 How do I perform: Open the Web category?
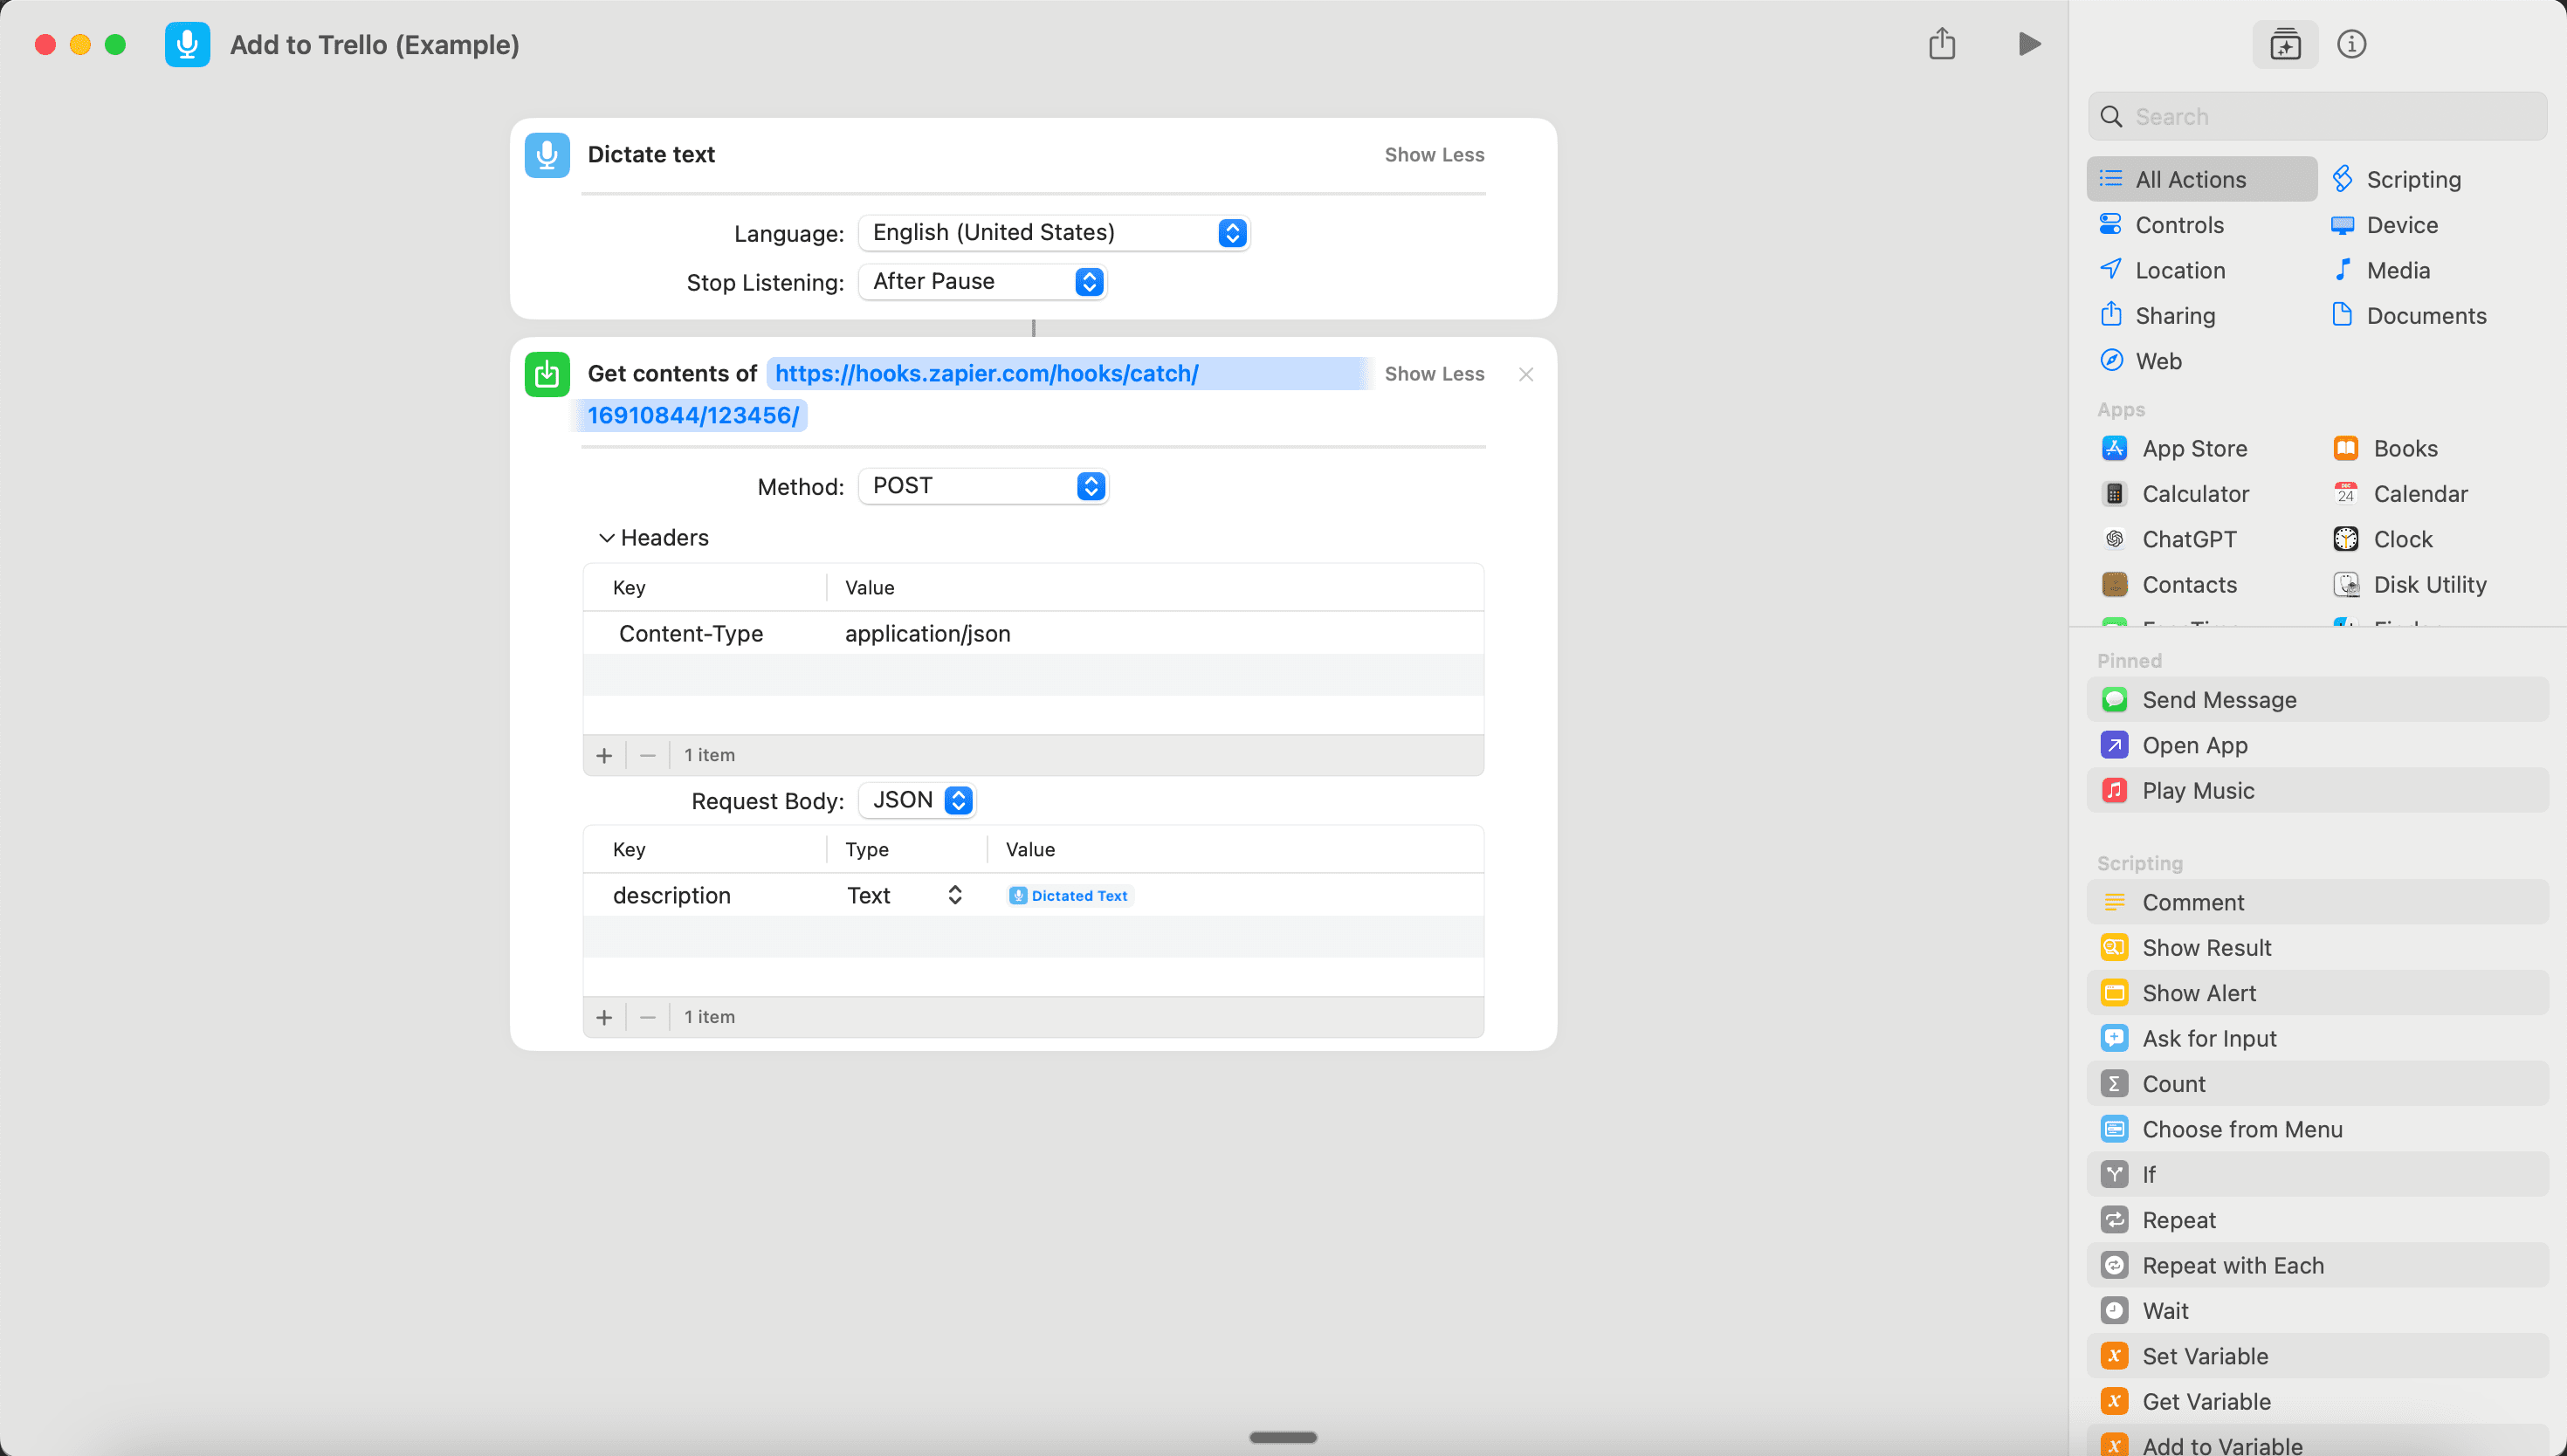[x=2140, y=360]
